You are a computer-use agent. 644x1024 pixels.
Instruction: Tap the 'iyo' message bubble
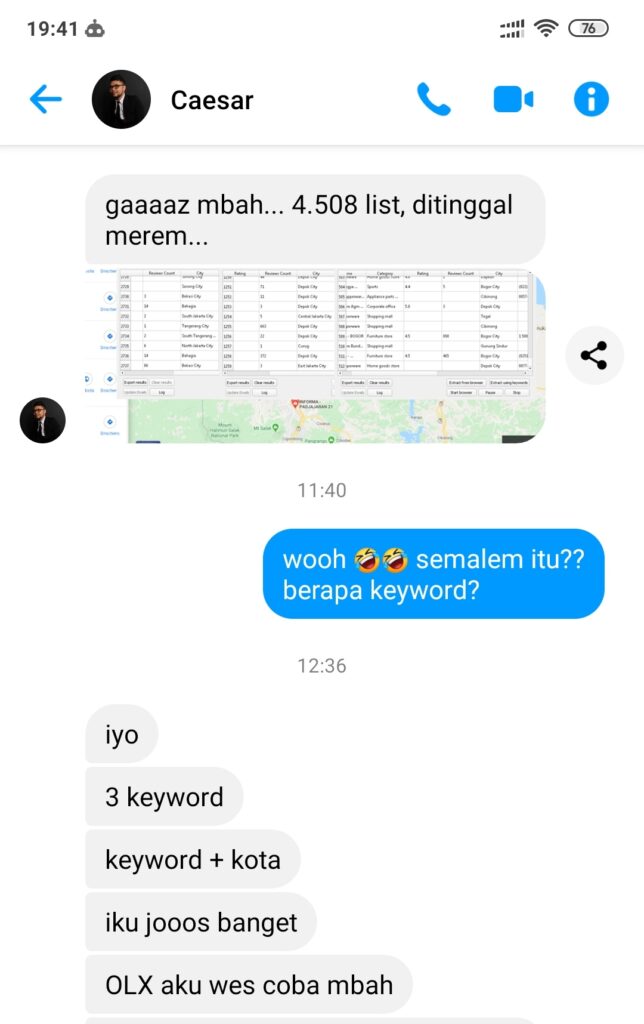[x=121, y=733]
